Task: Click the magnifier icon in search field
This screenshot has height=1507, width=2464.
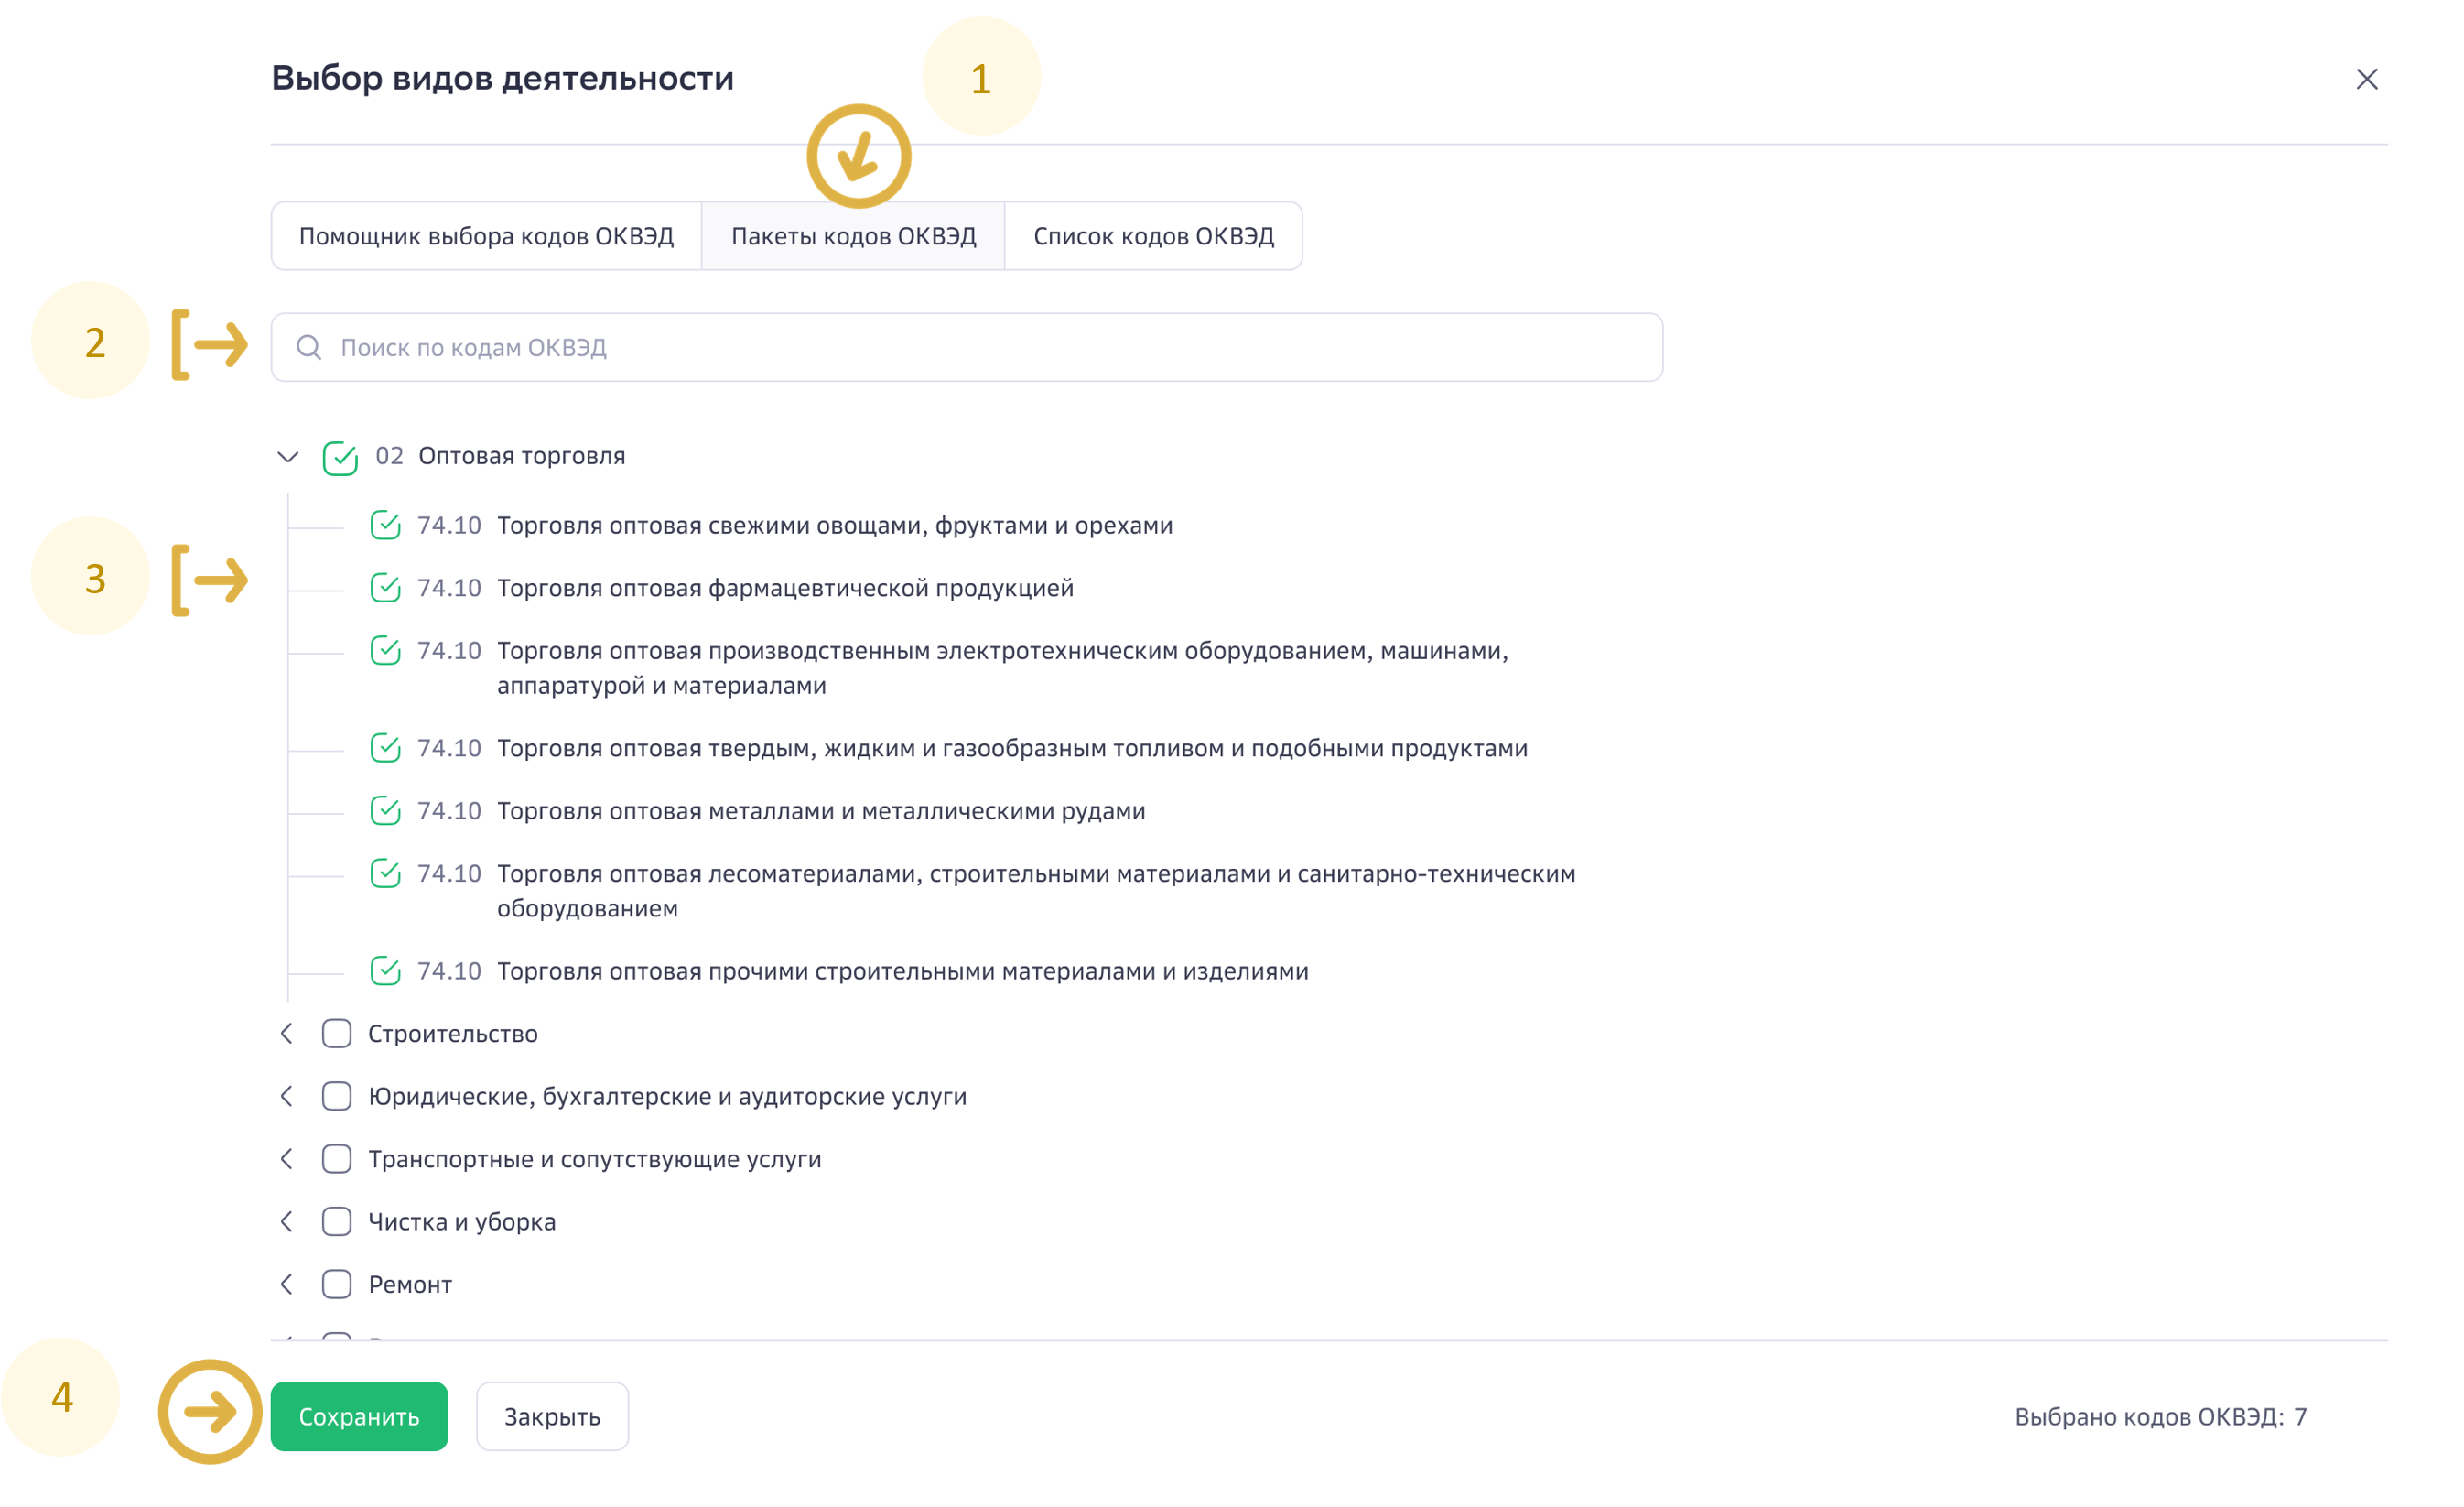Action: [309, 347]
